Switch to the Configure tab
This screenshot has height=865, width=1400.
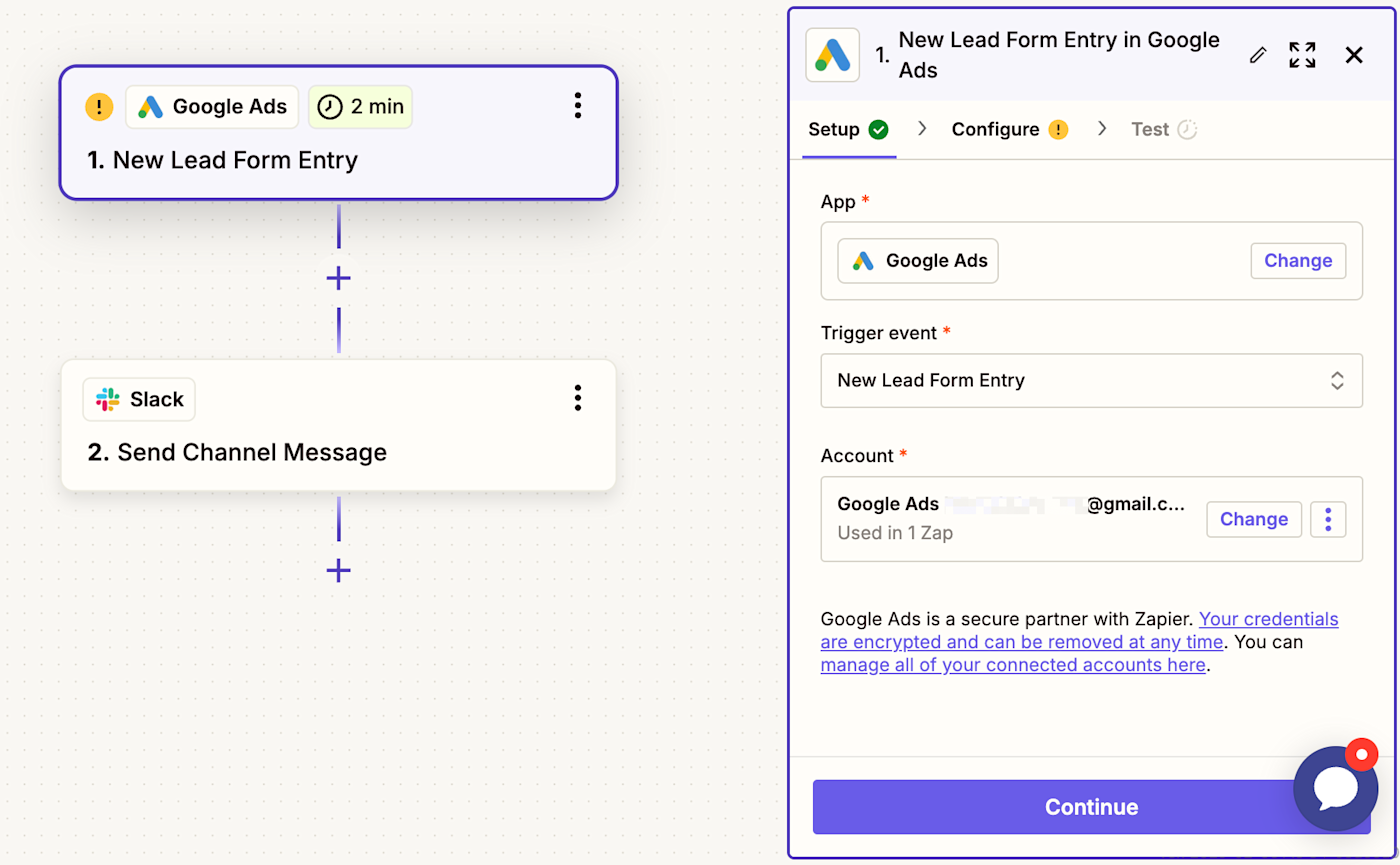click(x=1010, y=129)
